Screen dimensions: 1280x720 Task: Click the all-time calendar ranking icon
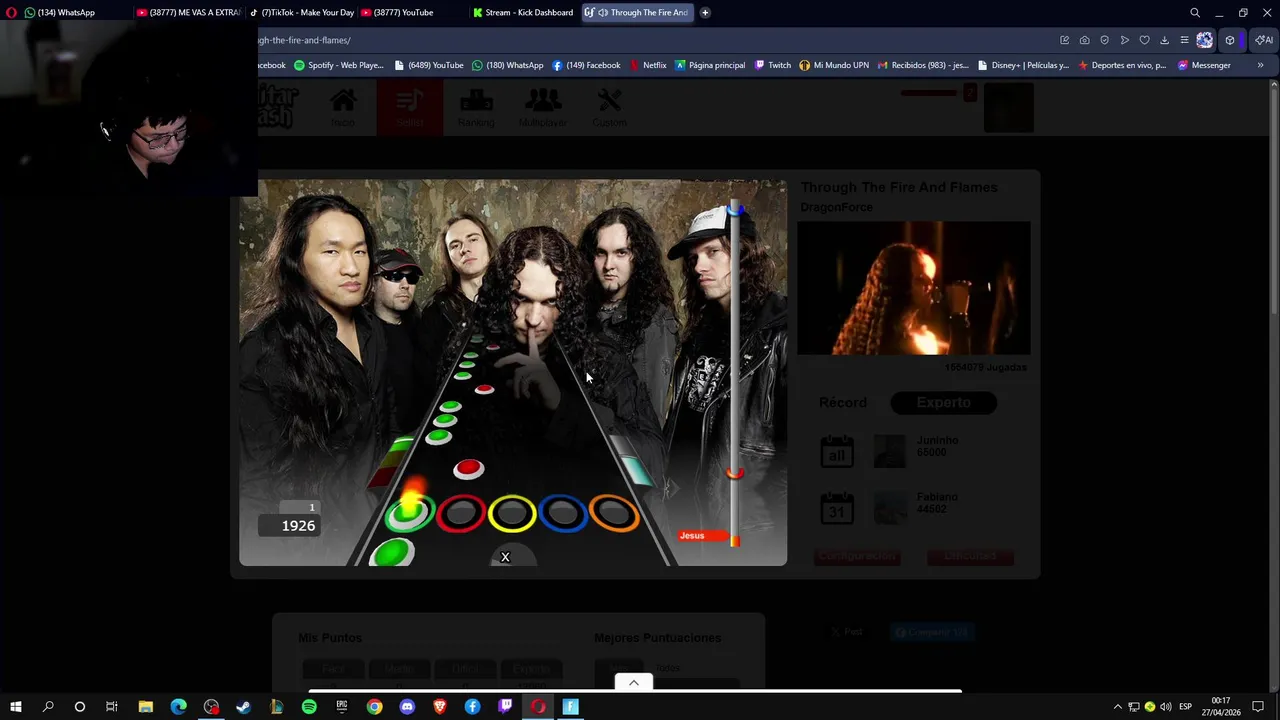(x=837, y=452)
